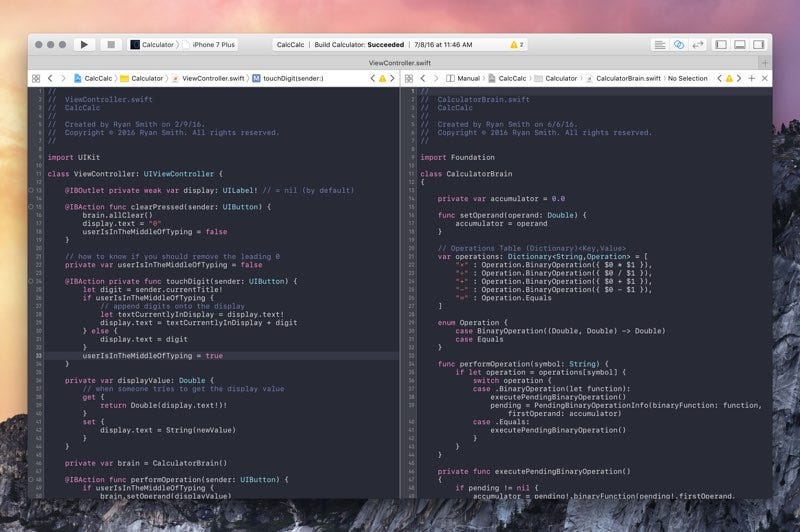
Task: Close the assistant editor pane
Action: tap(764, 79)
